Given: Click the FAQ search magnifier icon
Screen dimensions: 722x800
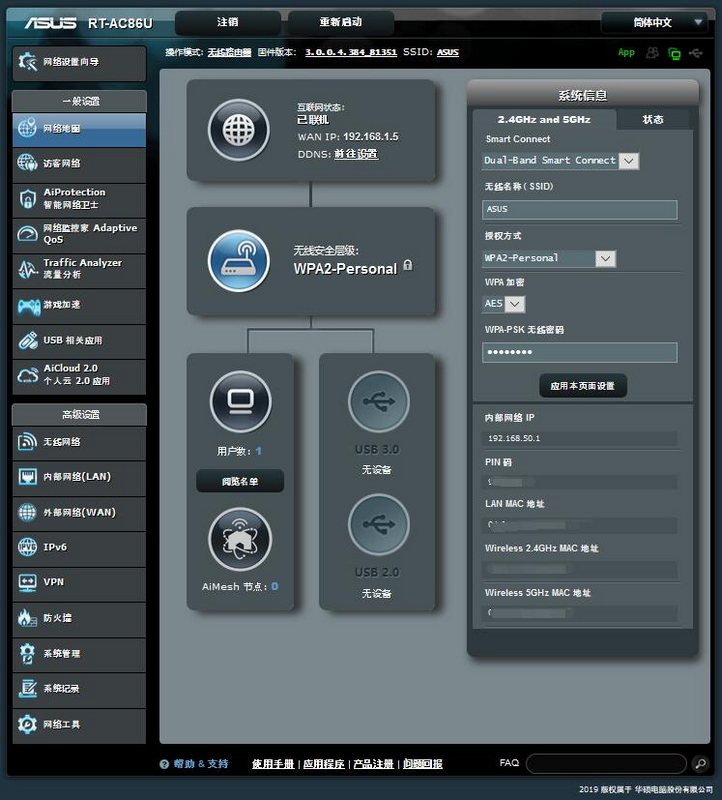Looking at the screenshot, I should click(x=701, y=763).
